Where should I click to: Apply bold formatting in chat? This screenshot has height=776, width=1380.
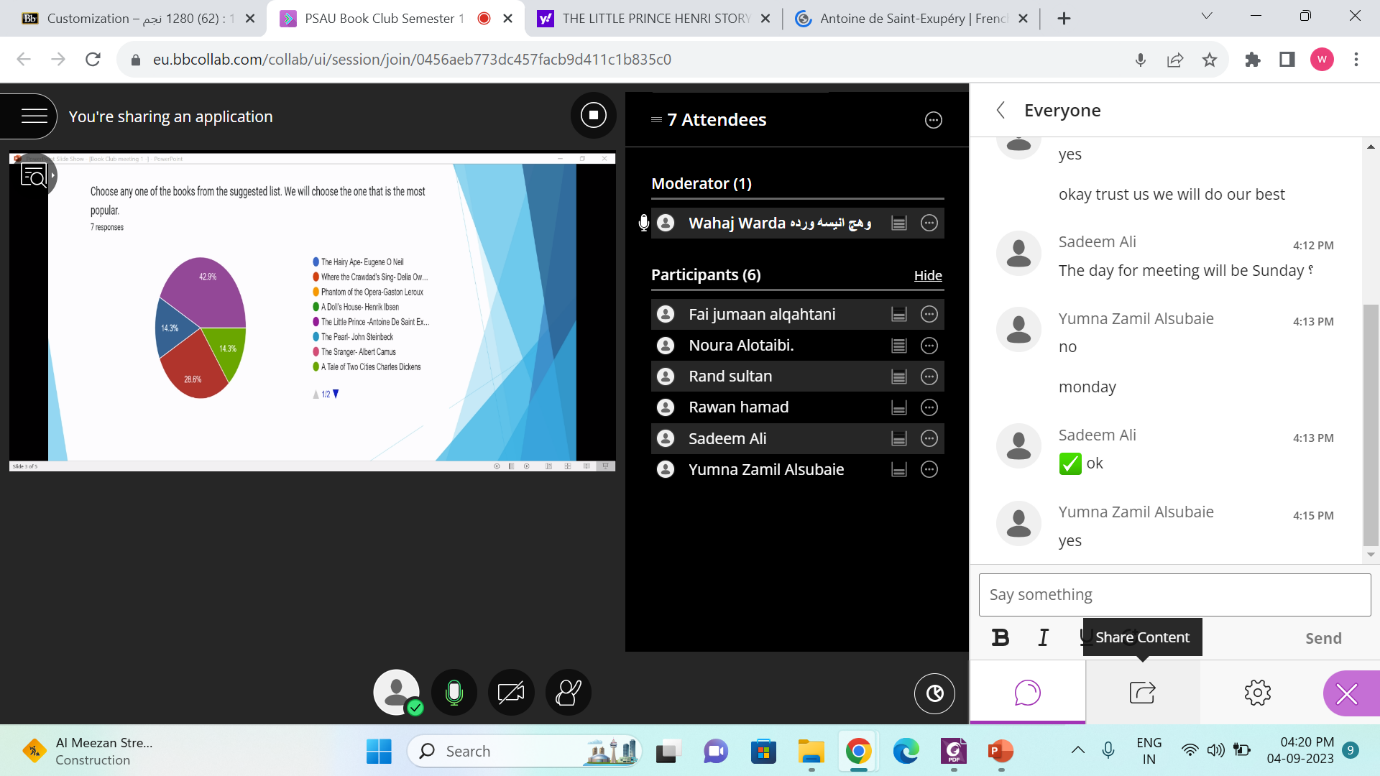tap(1000, 638)
